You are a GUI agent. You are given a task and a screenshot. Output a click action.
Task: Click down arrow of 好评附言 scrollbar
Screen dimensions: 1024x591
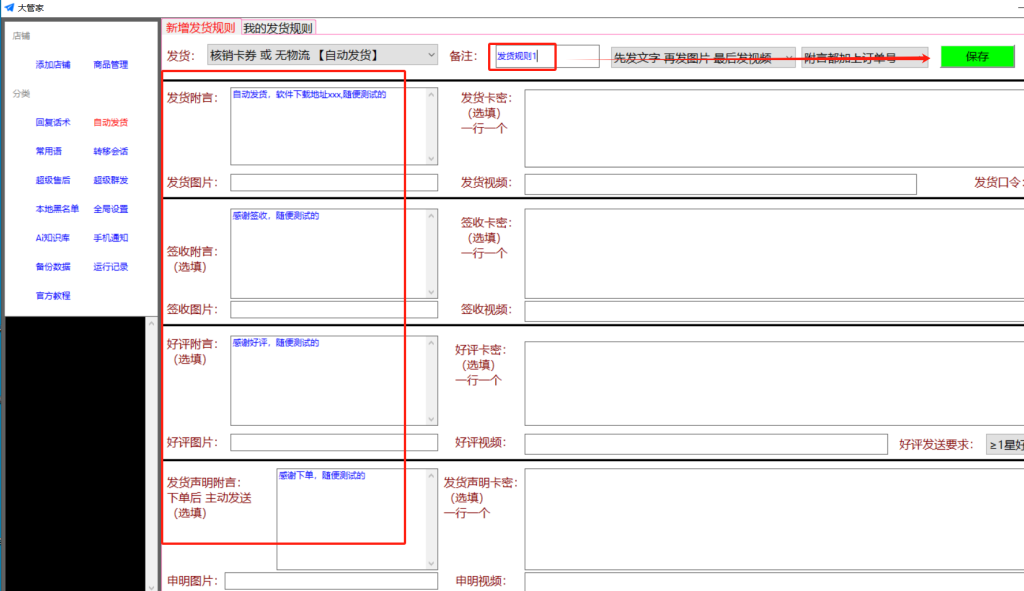(431, 419)
